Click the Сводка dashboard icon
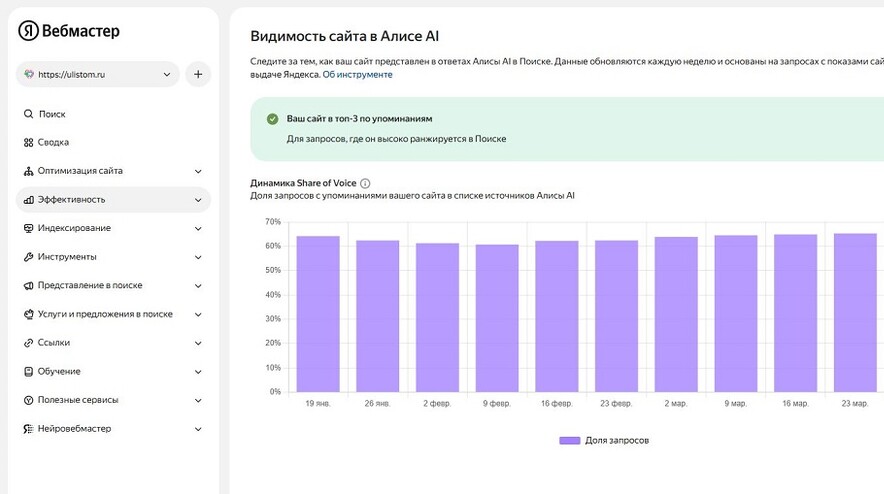The width and height of the screenshot is (884, 494). [x=28, y=143]
